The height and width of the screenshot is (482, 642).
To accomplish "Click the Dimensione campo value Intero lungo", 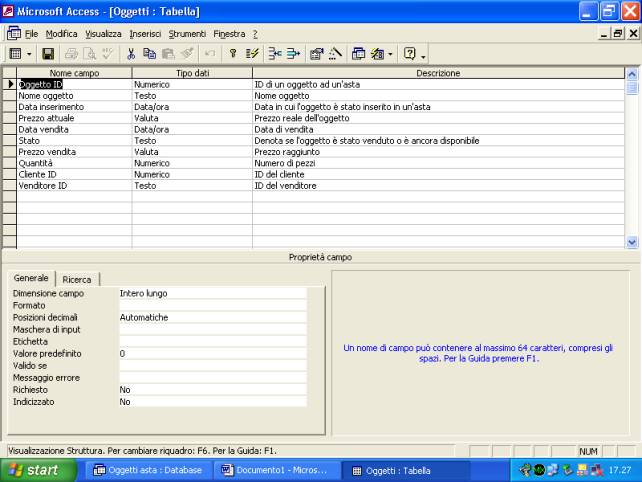I will pos(212,293).
